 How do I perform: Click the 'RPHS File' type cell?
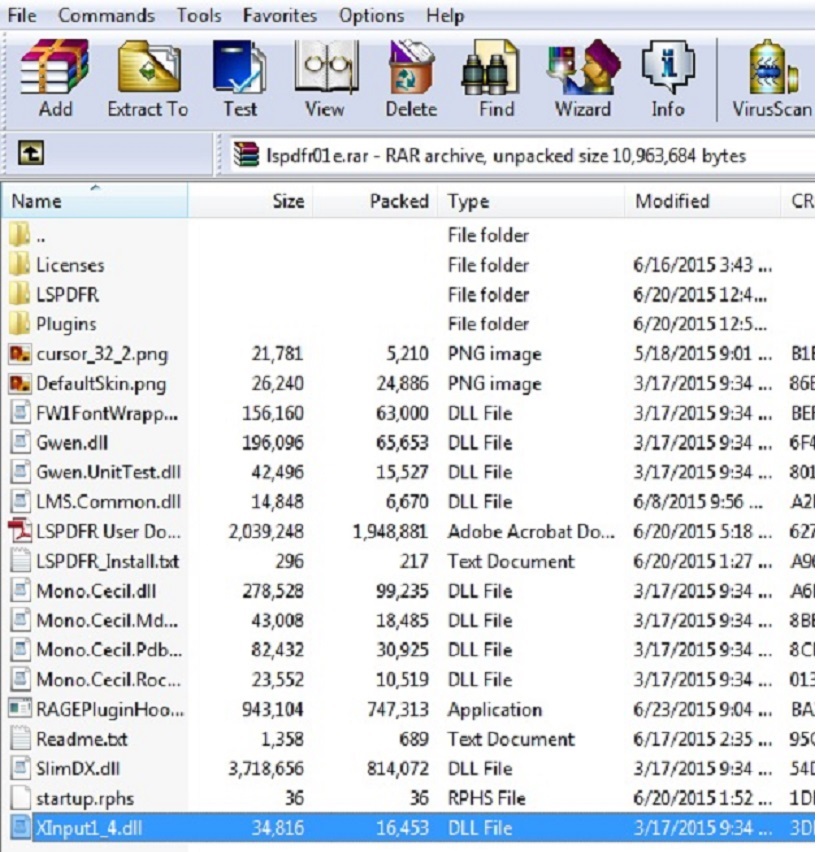coord(486,798)
